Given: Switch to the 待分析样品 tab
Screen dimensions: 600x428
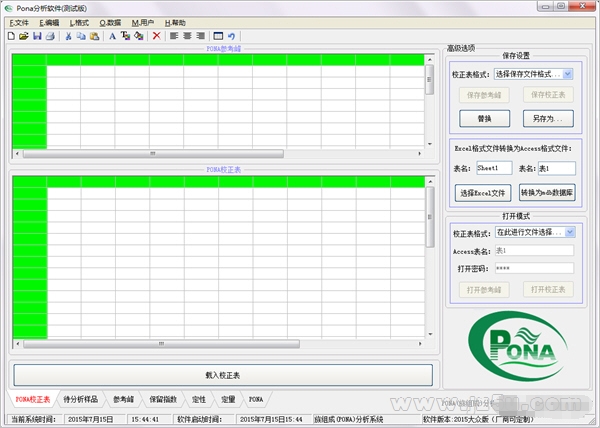Looking at the screenshot, I should [x=80, y=400].
